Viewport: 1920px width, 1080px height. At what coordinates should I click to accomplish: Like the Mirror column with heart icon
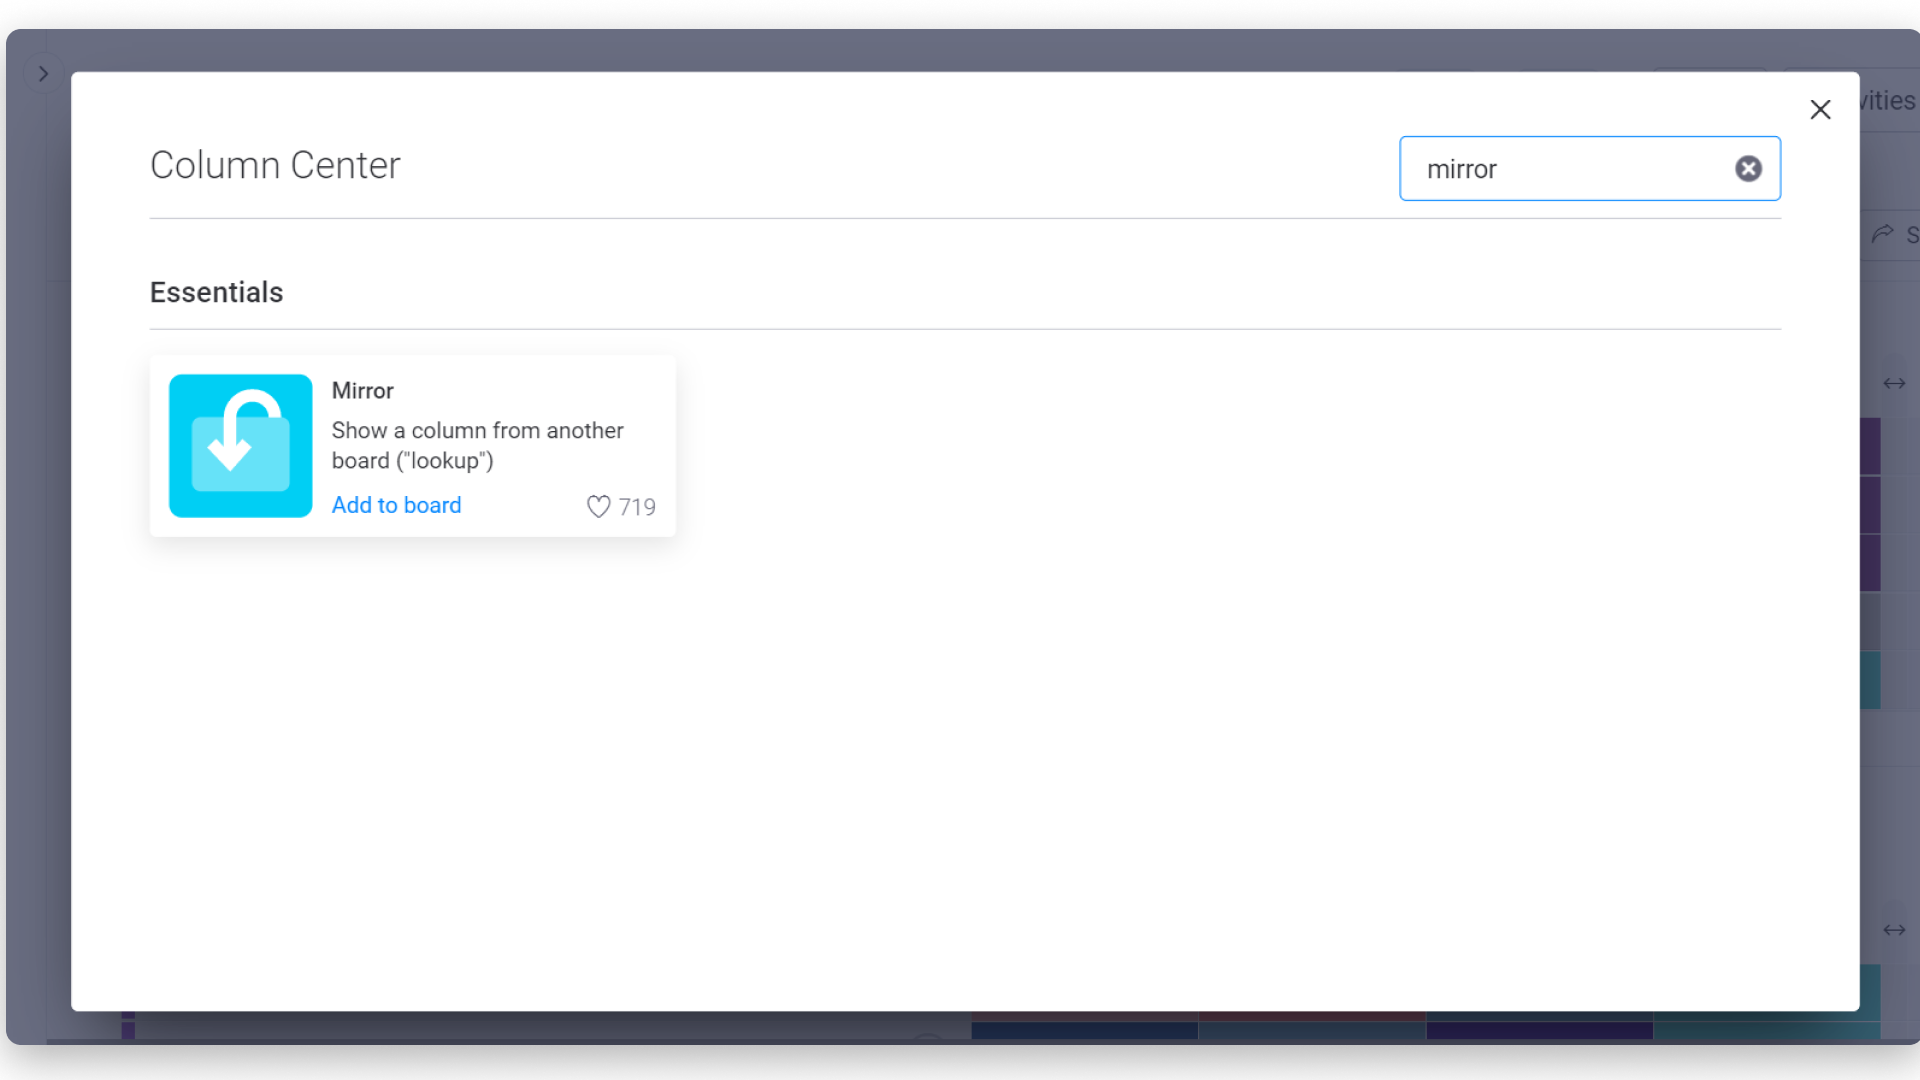point(598,507)
